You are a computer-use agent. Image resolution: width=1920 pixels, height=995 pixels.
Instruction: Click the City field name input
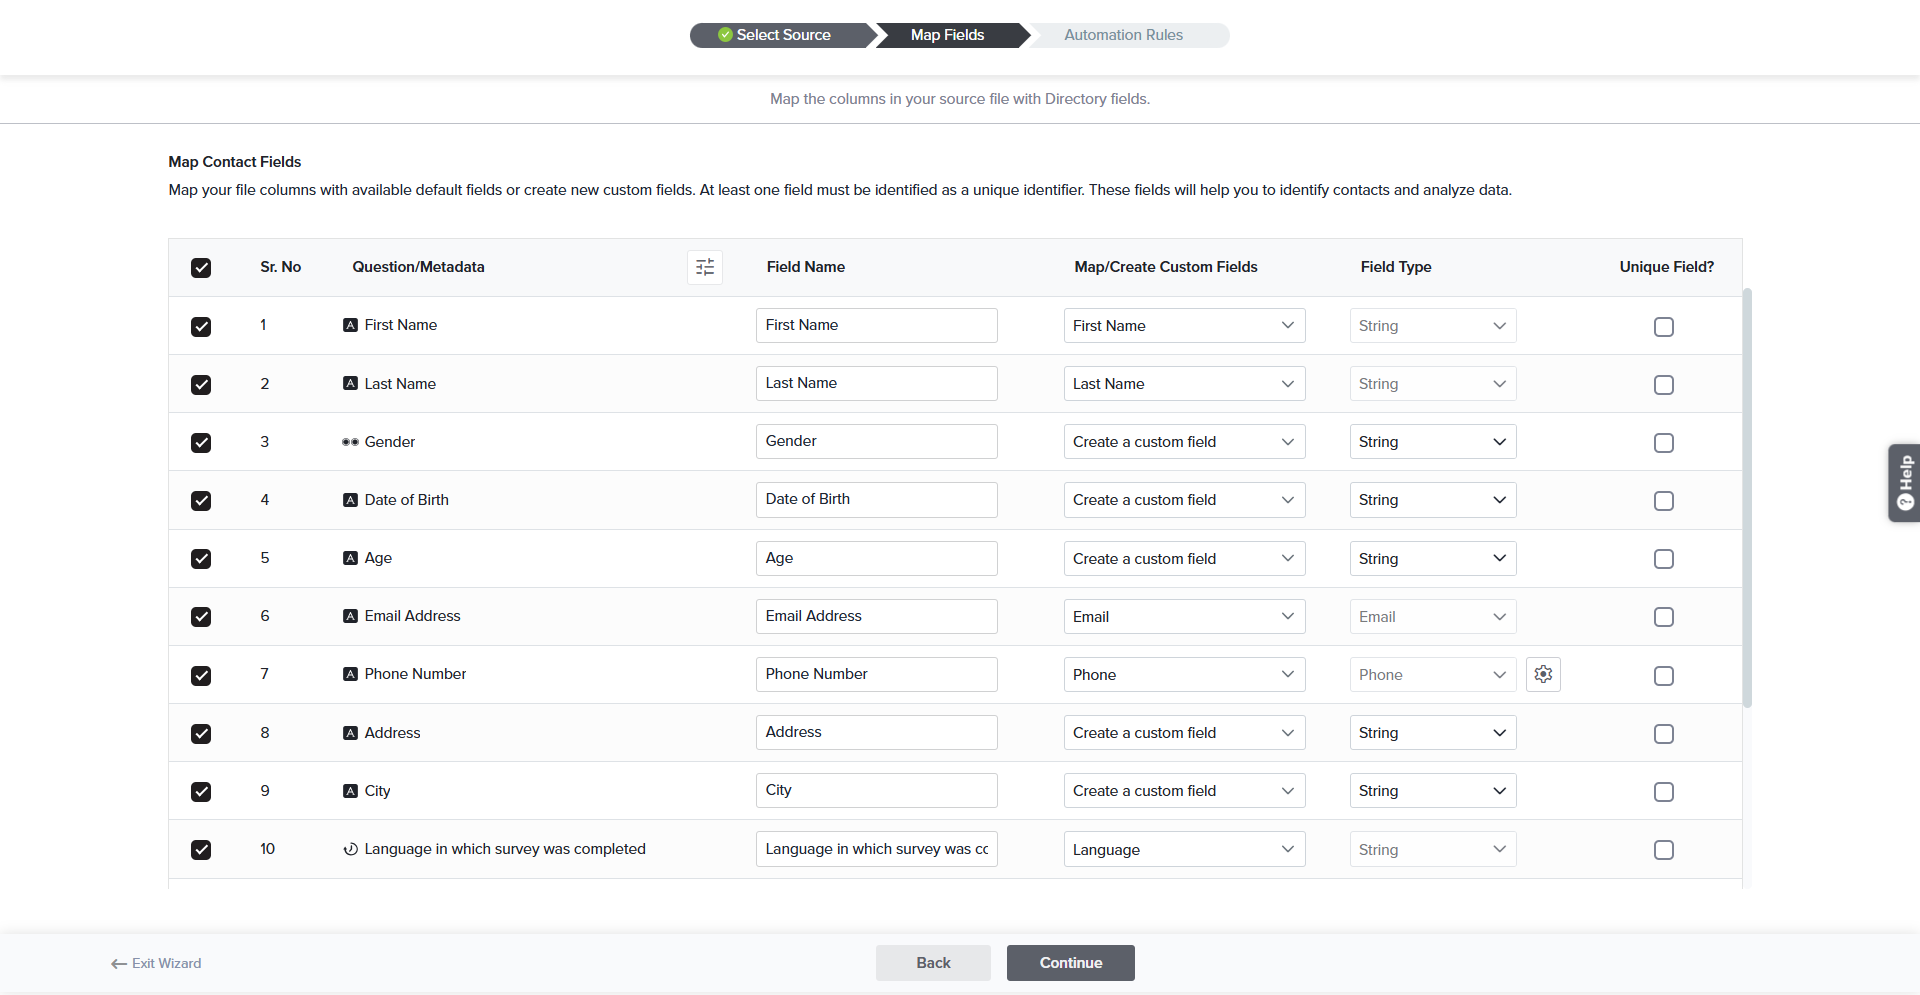click(876, 791)
